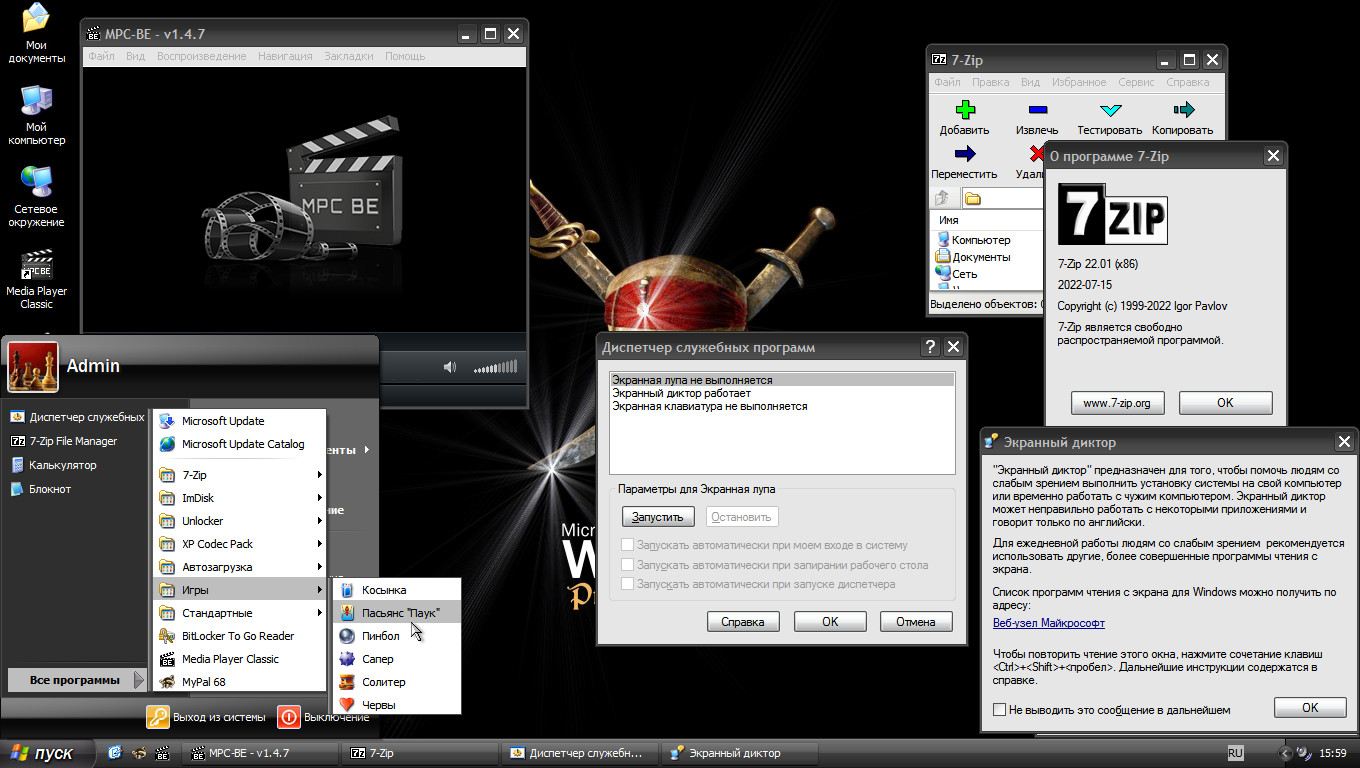Viewport: 1360px width, 768px height.
Task: Expand the XP Codec Pack submenu
Action: click(x=241, y=544)
